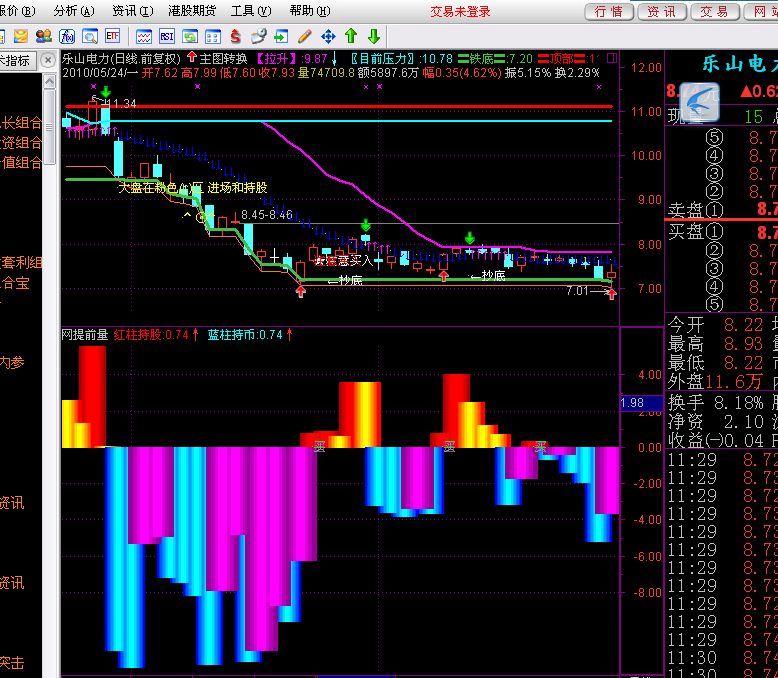
Task: Click the green refresh window icon
Action: (x=190, y=36)
